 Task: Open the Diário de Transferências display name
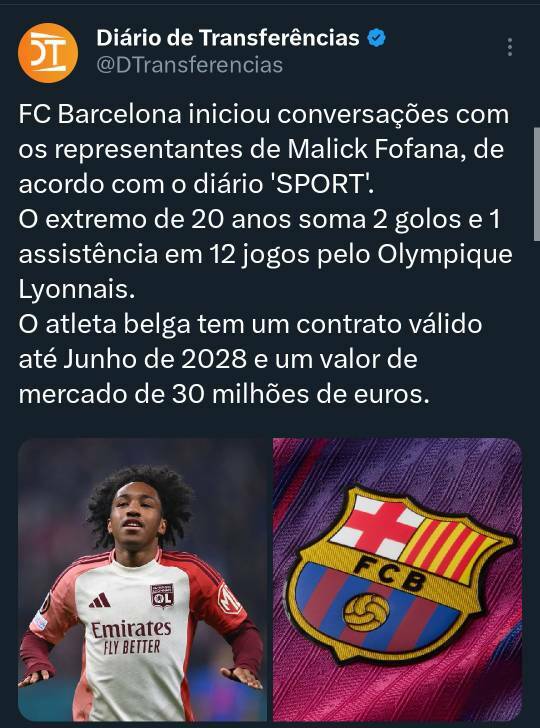coord(228,38)
